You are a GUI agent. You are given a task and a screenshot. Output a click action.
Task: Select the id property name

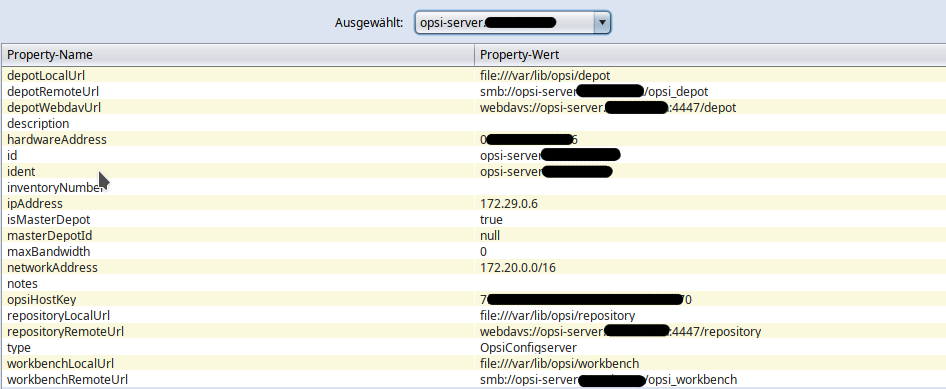(x=11, y=156)
